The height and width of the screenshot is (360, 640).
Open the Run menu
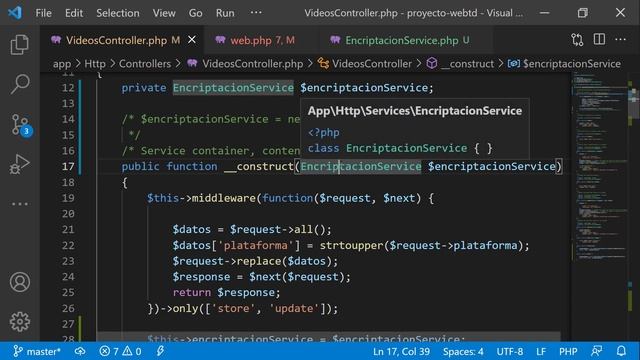pyautogui.click(x=225, y=13)
